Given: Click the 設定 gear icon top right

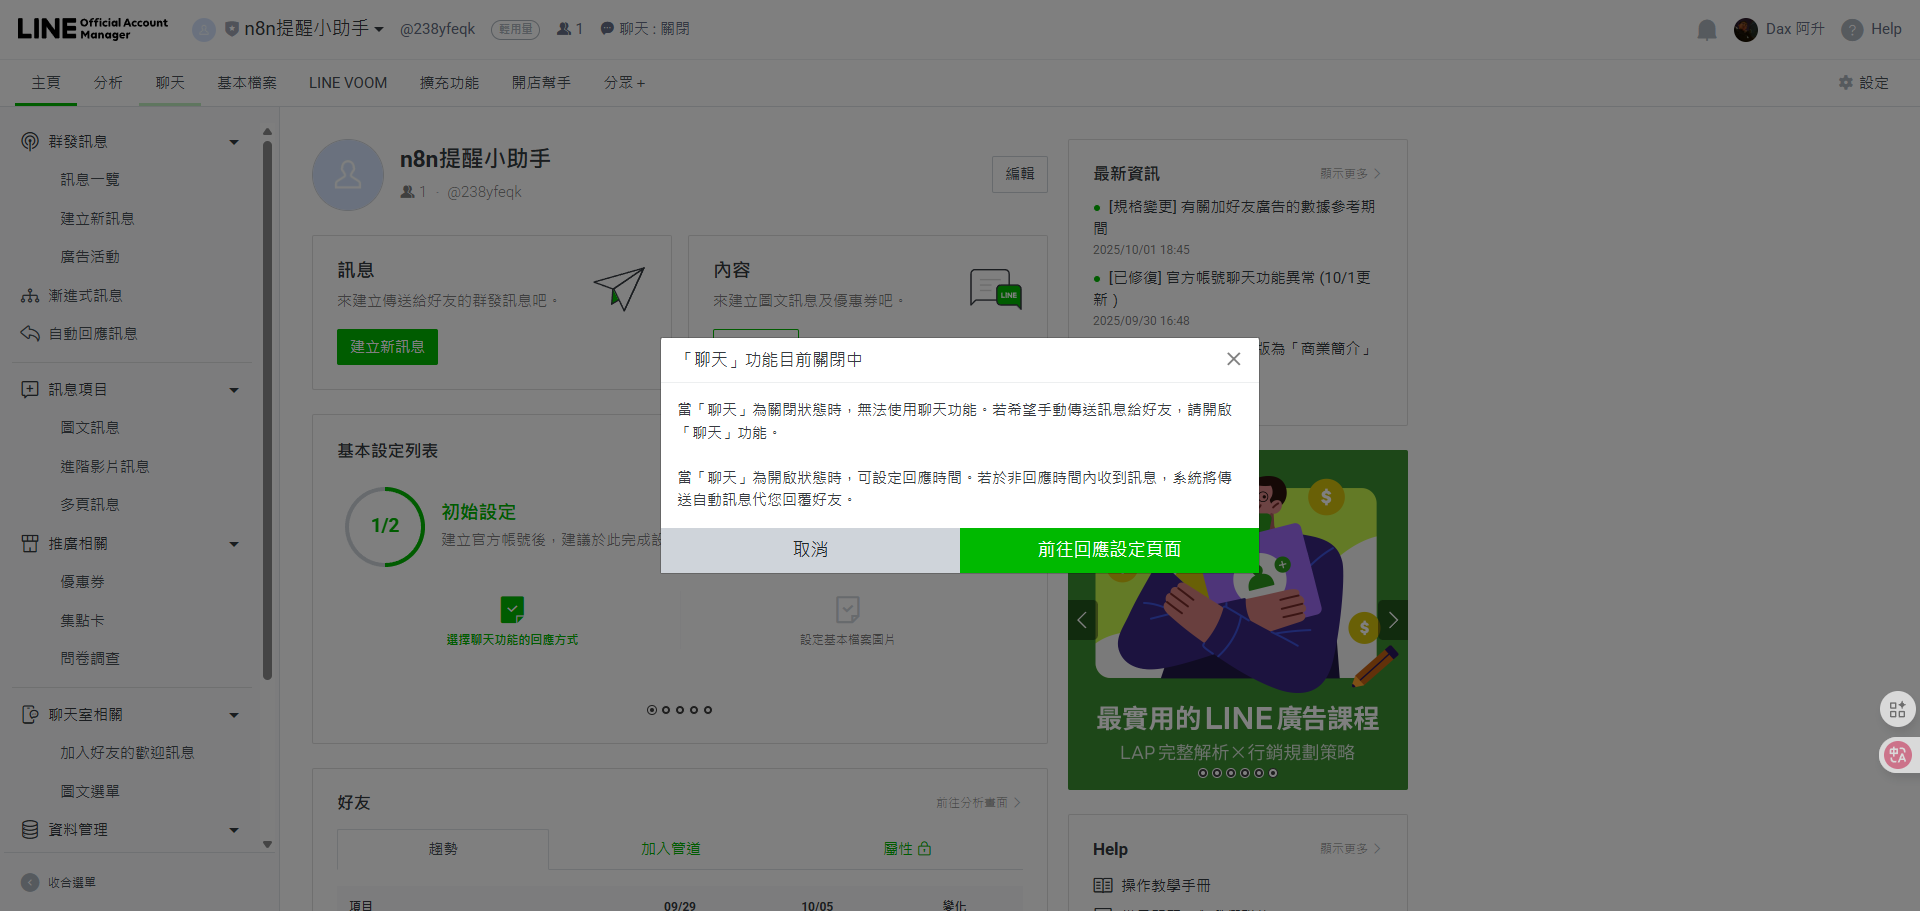Looking at the screenshot, I should click(1846, 83).
